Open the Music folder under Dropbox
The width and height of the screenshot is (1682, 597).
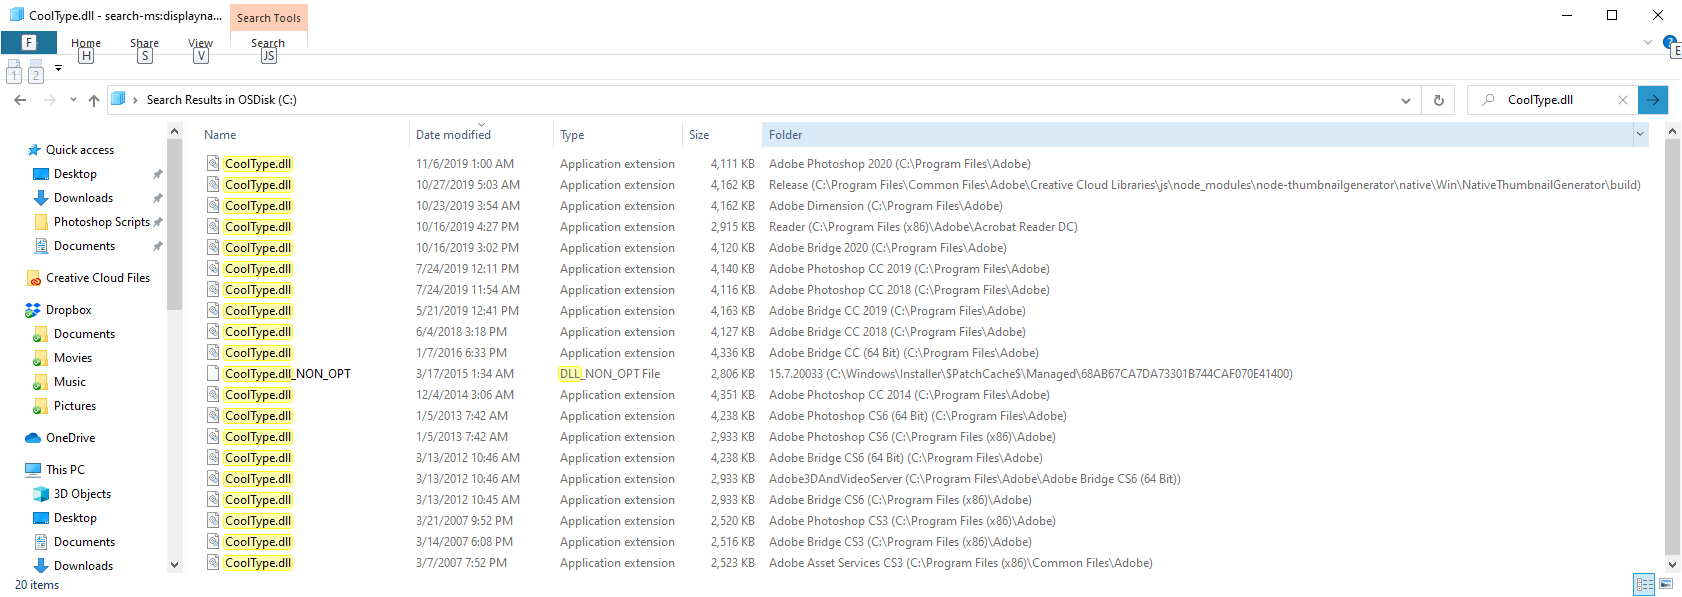tap(70, 382)
